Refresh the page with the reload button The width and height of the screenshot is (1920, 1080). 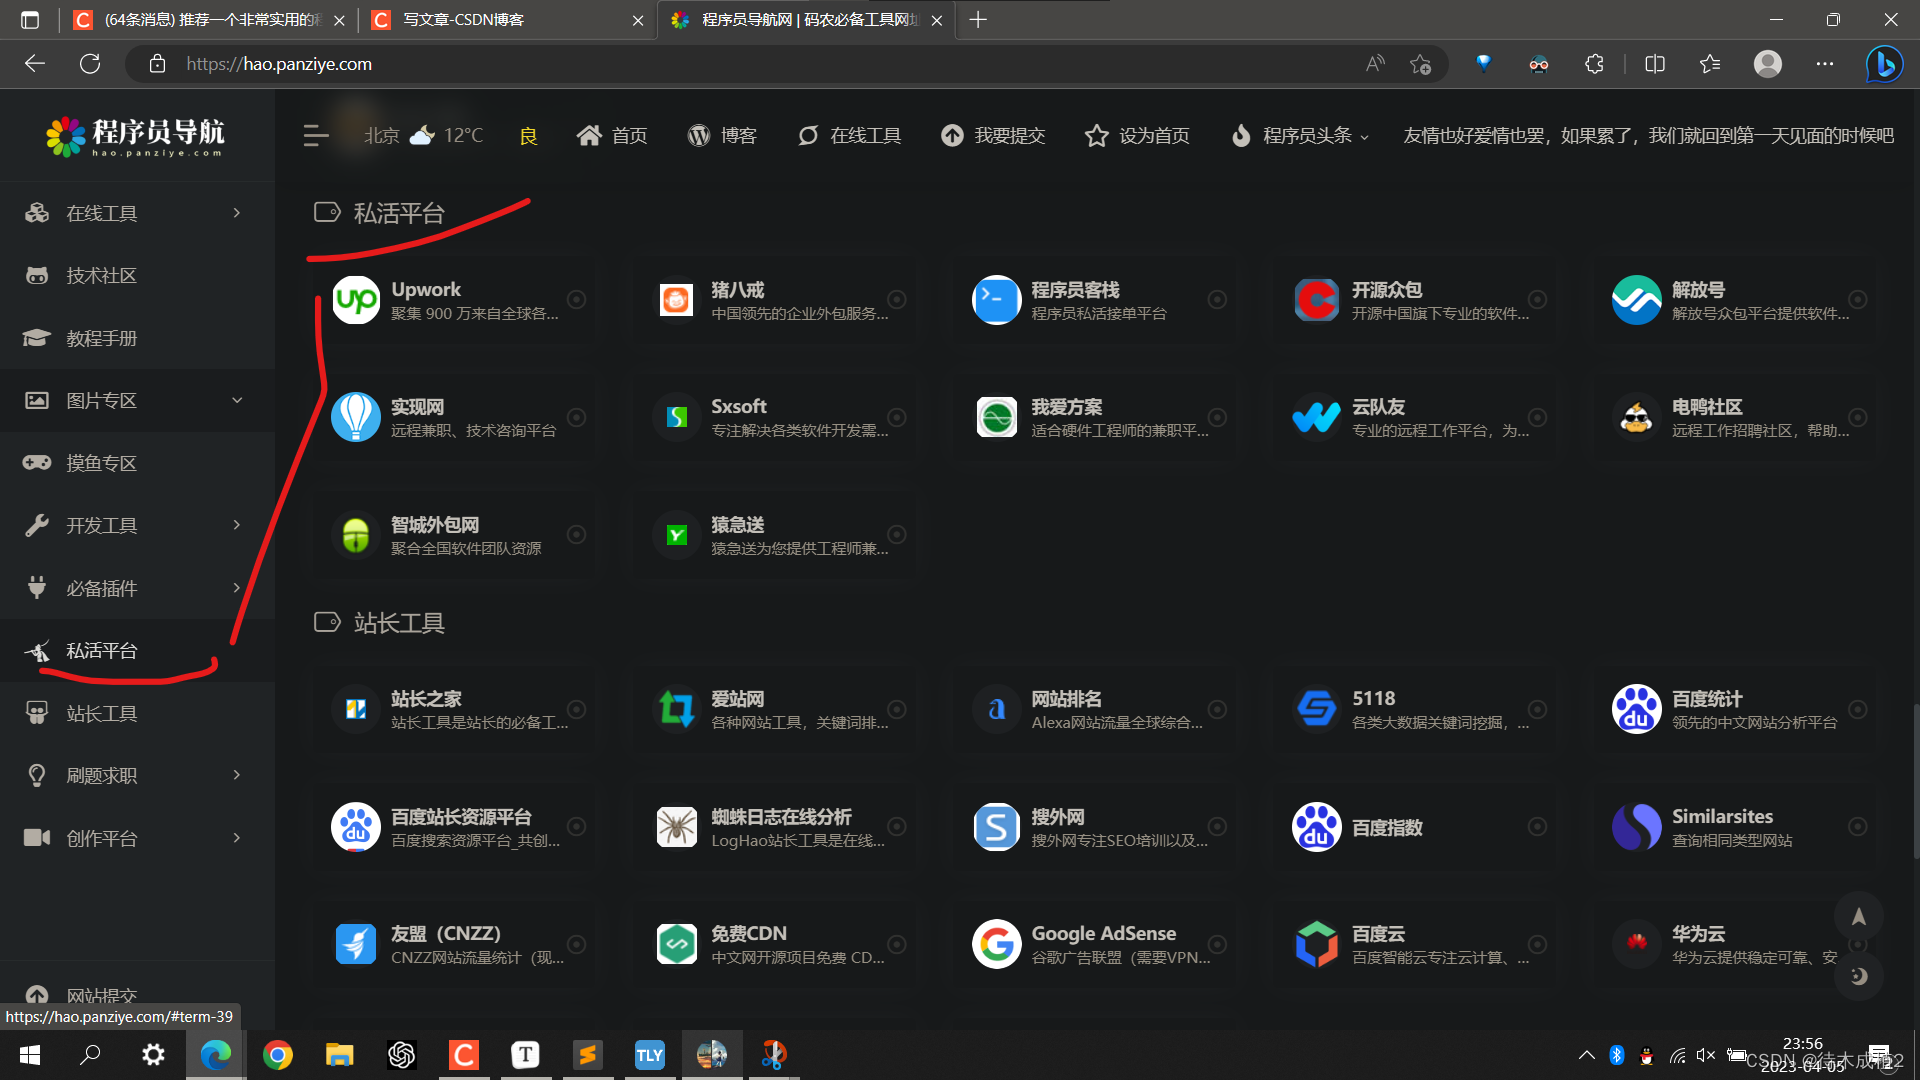(90, 64)
